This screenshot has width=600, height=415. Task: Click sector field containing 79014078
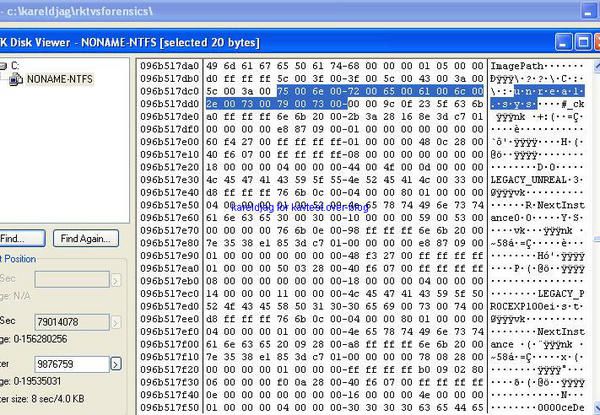click(x=72, y=322)
